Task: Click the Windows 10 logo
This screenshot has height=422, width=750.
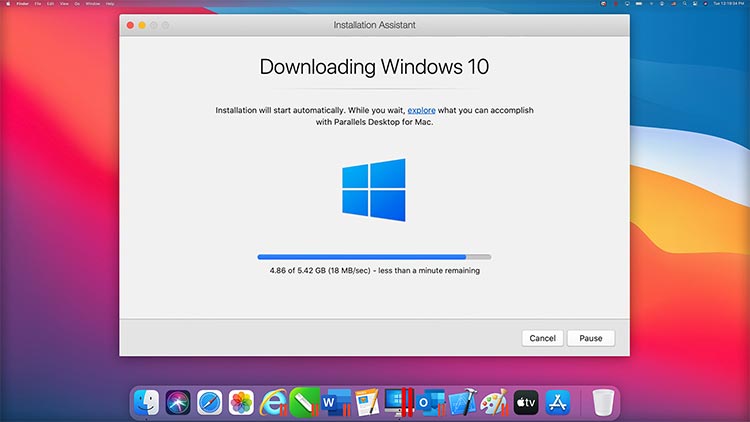Action: coord(374,190)
